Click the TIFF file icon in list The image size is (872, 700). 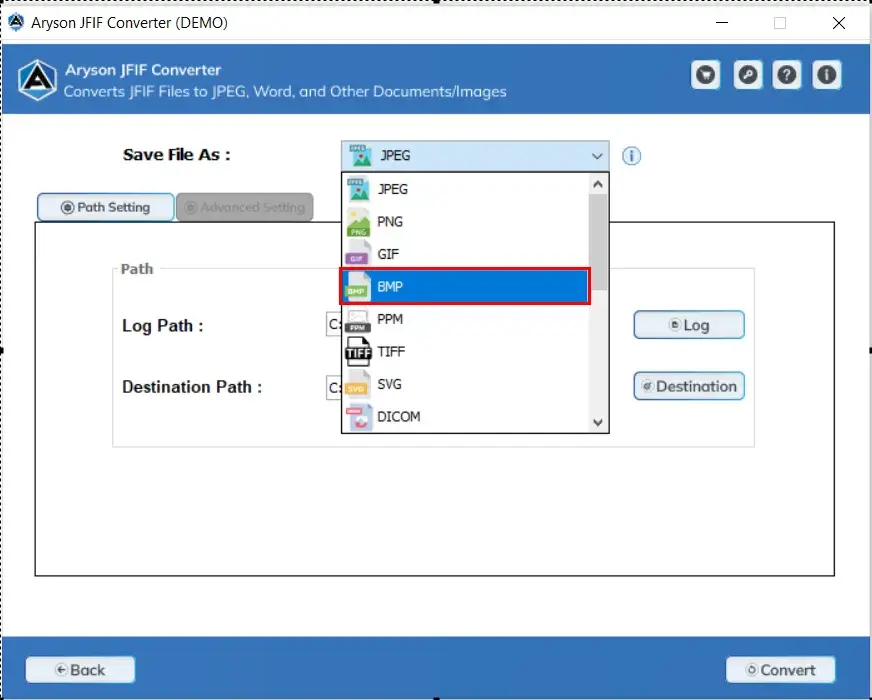(359, 351)
